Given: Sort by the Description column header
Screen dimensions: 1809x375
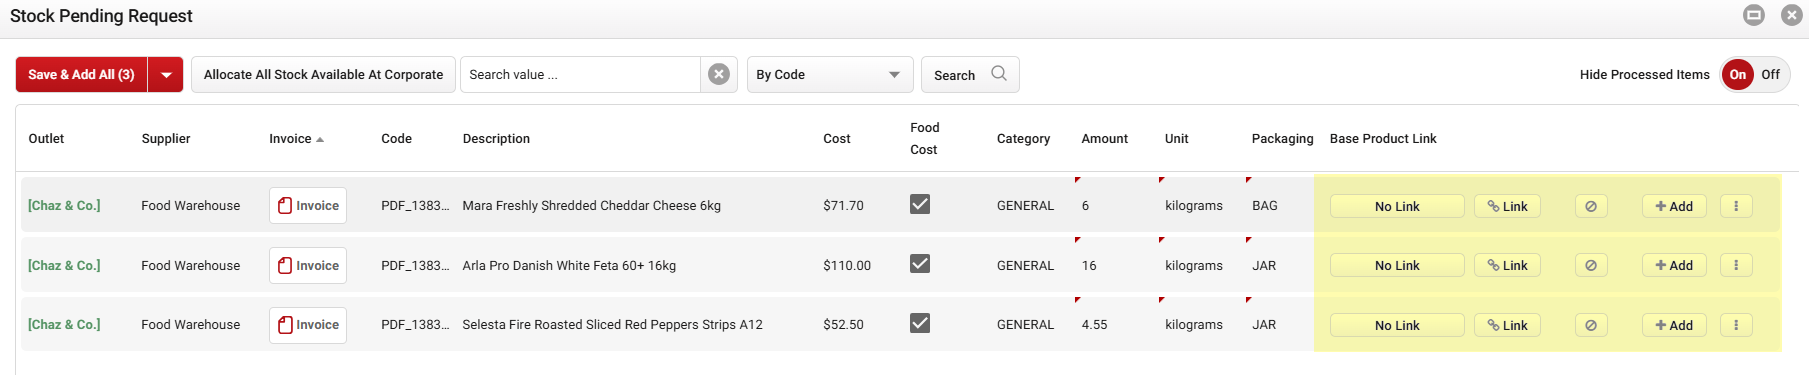Looking at the screenshot, I should 496,139.
